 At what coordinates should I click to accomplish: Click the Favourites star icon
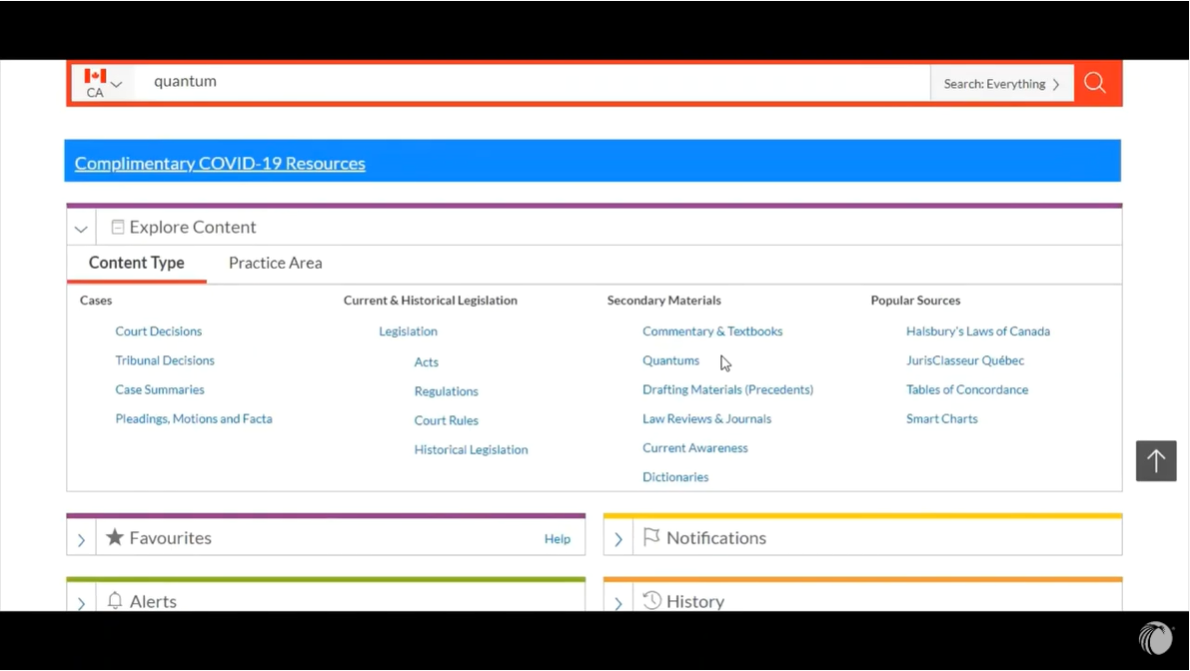[115, 538]
